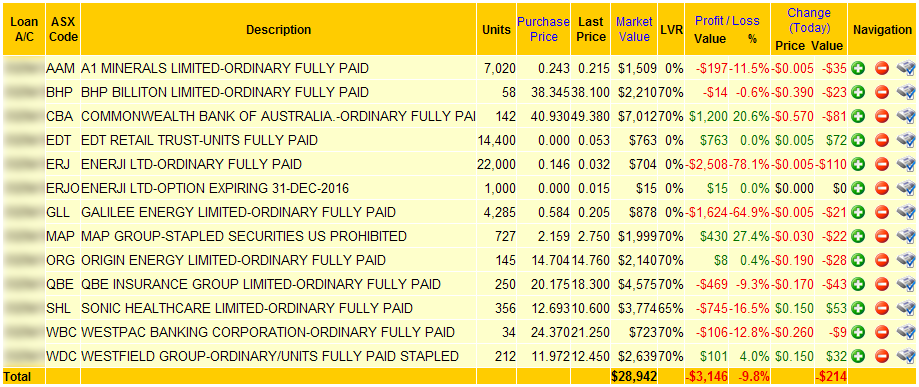The width and height of the screenshot is (919, 387).
Task: Open details icon for AAM row
Action: [906, 69]
